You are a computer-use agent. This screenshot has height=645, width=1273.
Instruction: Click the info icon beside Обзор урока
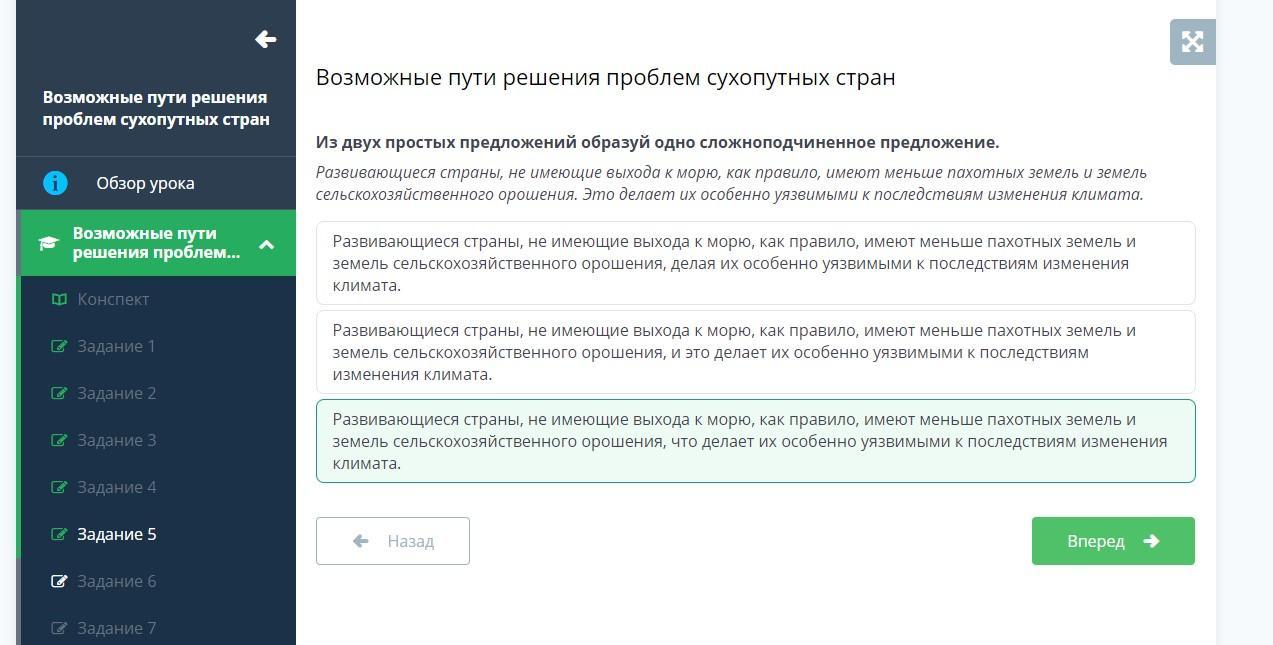point(55,183)
